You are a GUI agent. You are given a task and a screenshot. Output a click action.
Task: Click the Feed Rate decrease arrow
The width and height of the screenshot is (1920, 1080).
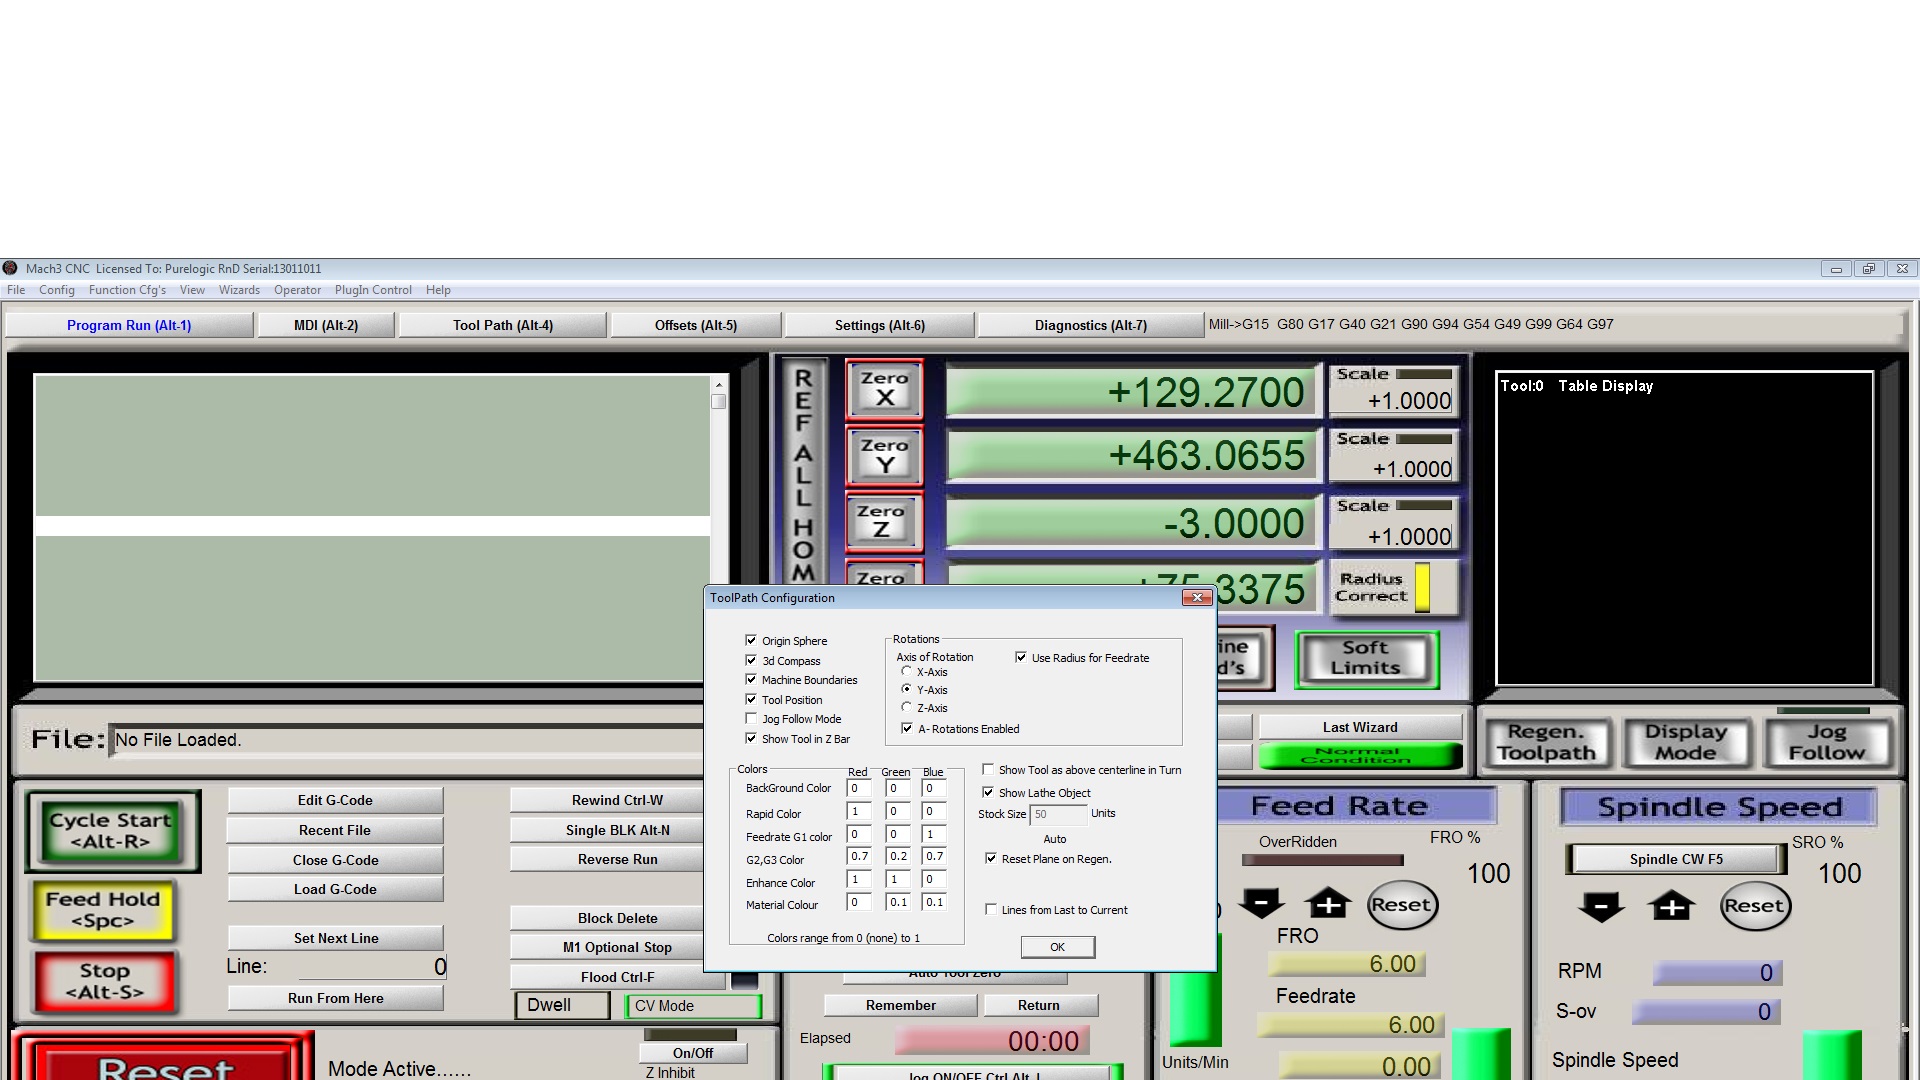pyautogui.click(x=1261, y=904)
